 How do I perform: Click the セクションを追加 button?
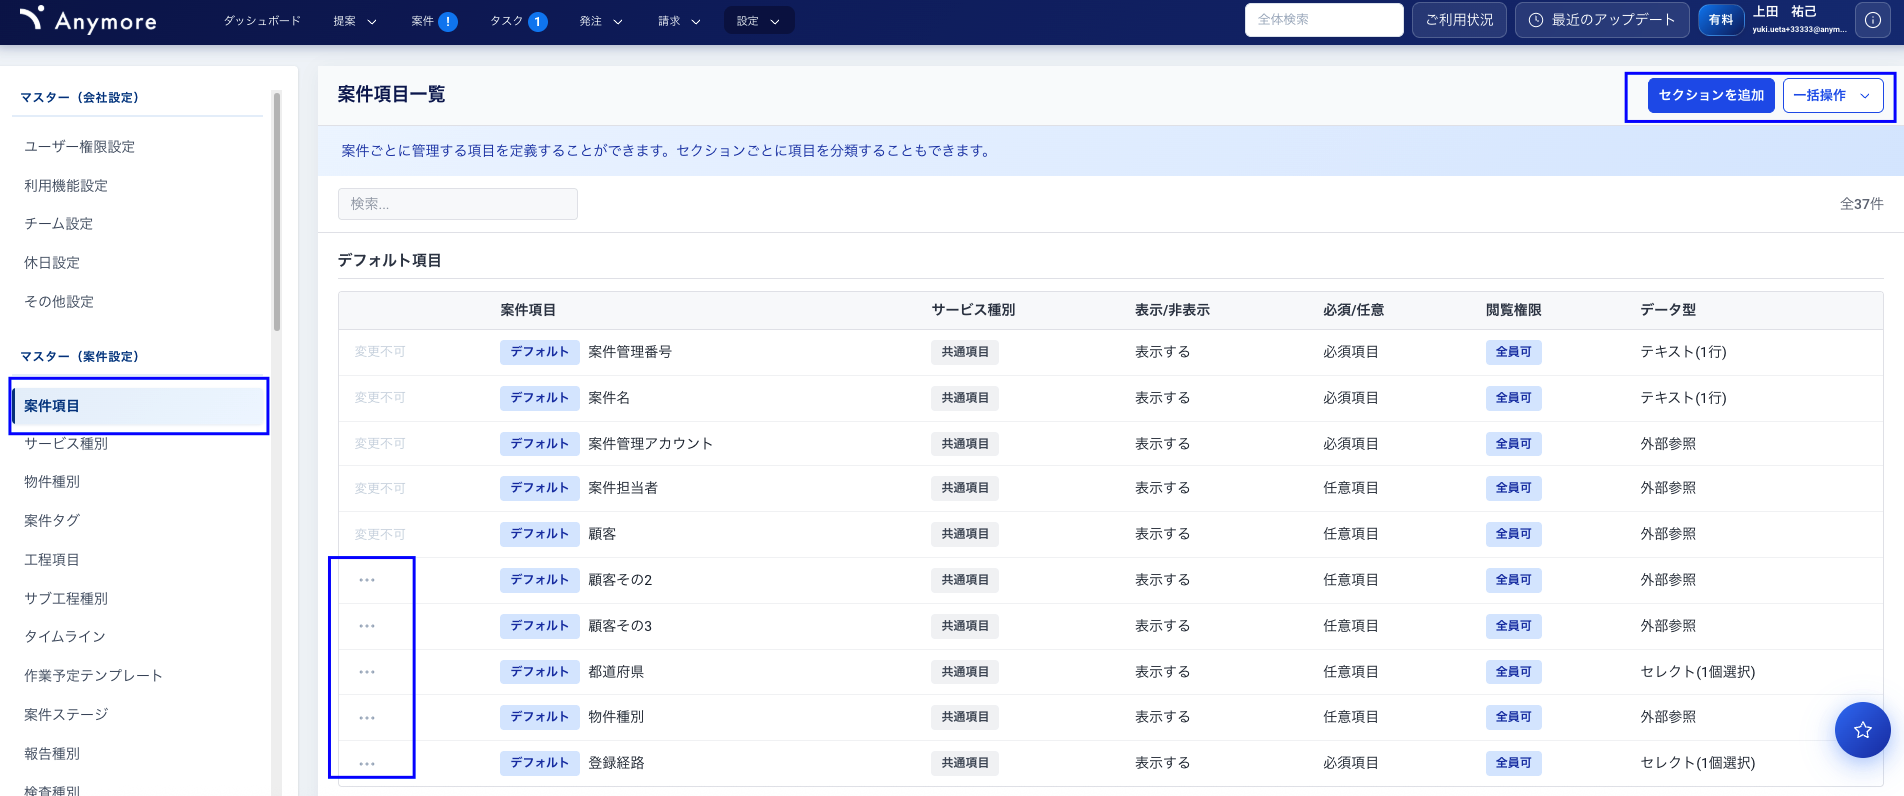pyautogui.click(x=1711, y=96)
